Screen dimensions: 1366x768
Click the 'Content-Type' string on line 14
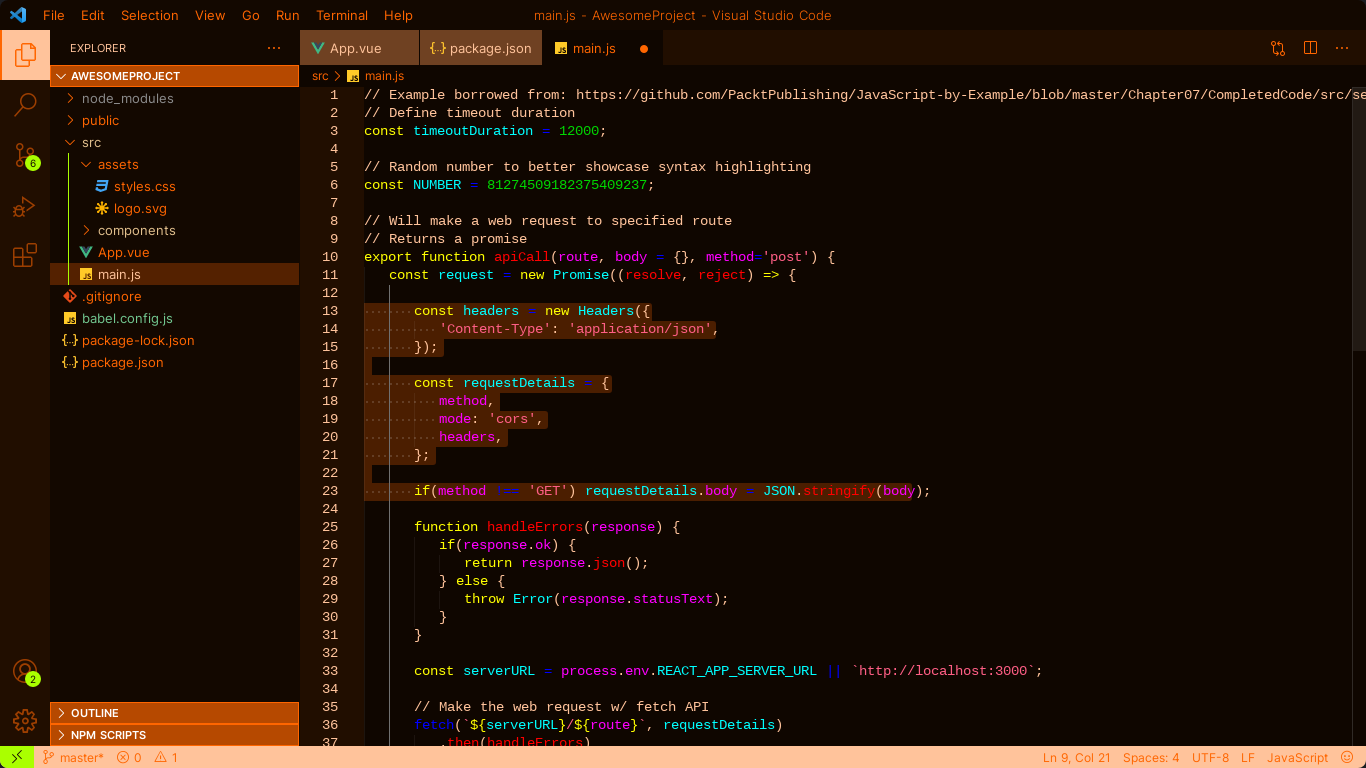click(495, 329)
